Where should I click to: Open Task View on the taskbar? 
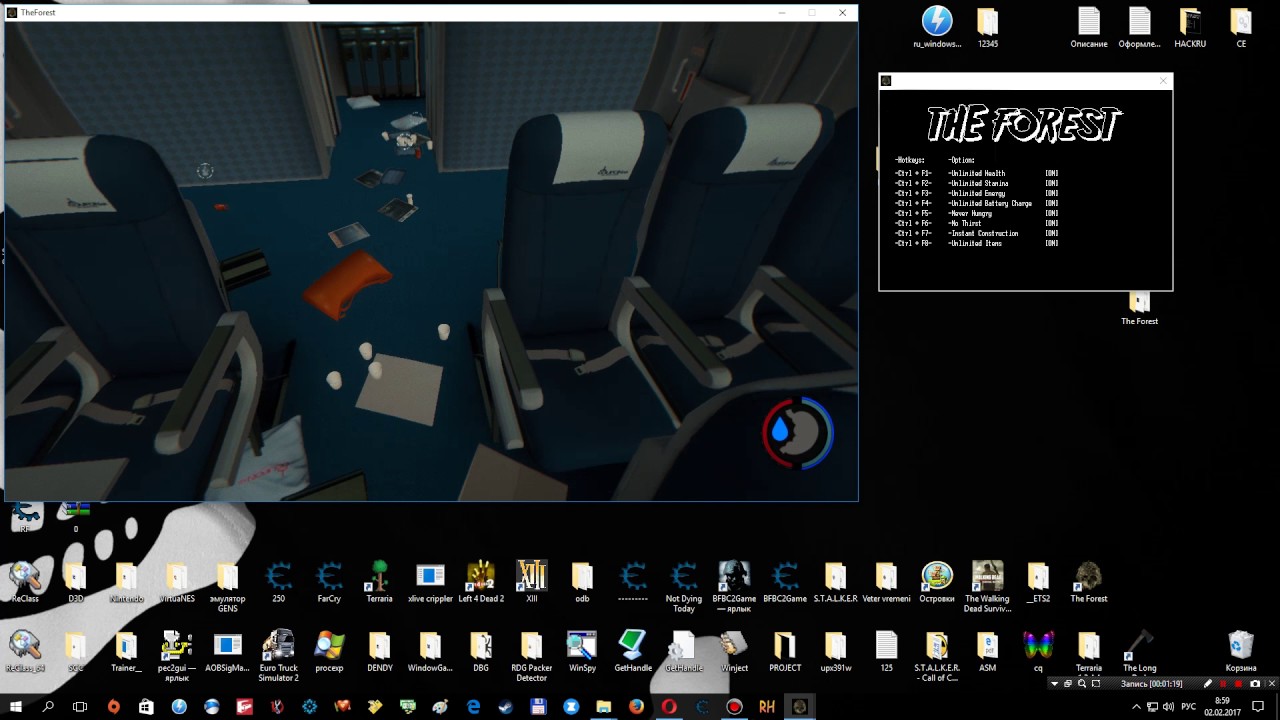point(80,707)
